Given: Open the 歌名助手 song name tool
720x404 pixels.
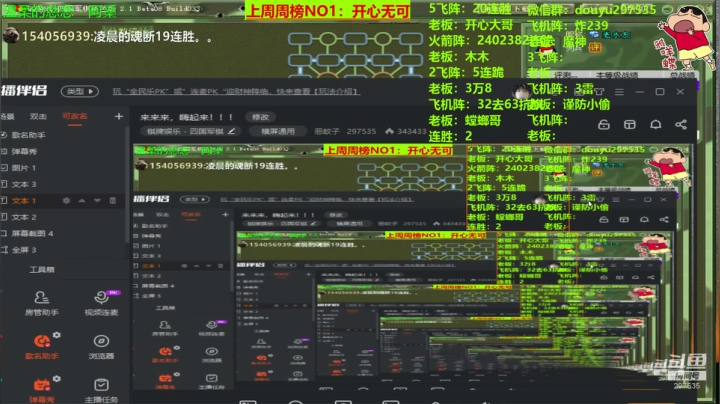Looking at the screenshot, I should [41, 347].
